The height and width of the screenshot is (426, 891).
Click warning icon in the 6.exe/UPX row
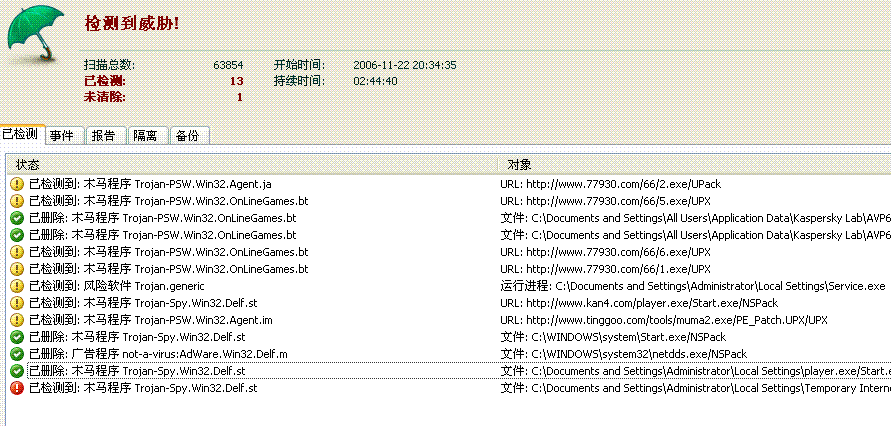[x=17, y=252]
